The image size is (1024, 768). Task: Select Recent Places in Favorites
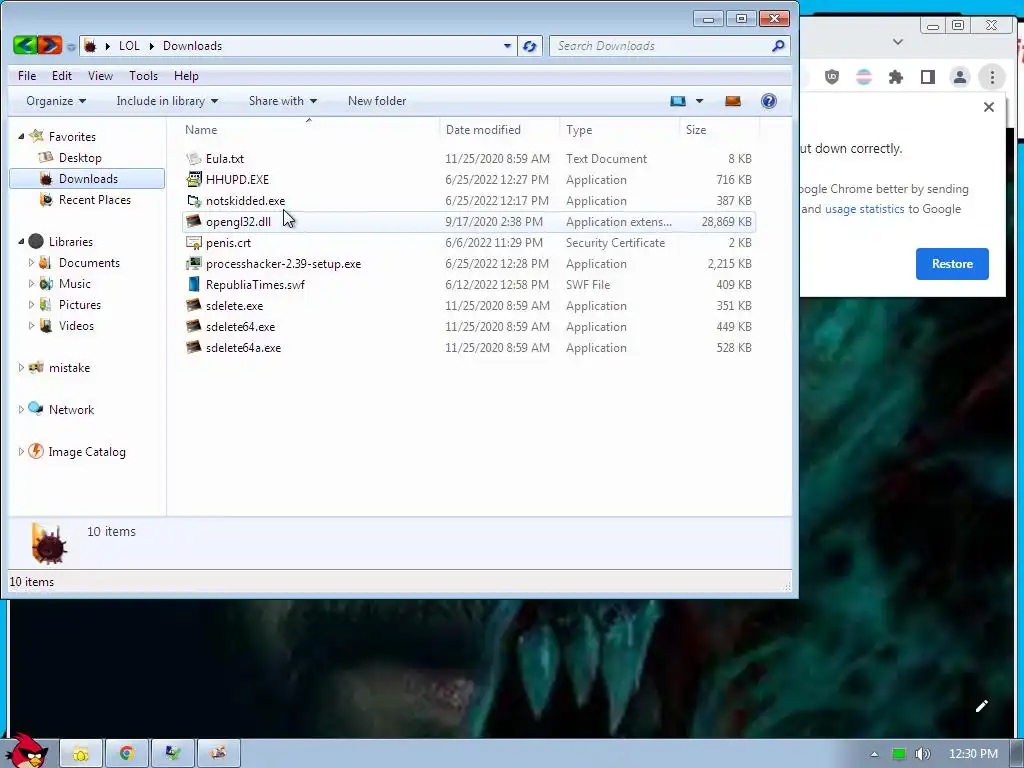click(x=95, y=200)
